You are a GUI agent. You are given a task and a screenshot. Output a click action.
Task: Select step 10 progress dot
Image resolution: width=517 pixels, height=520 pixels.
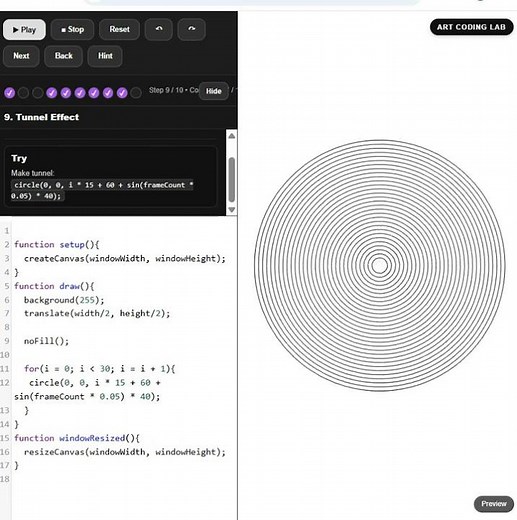(136, 93)
